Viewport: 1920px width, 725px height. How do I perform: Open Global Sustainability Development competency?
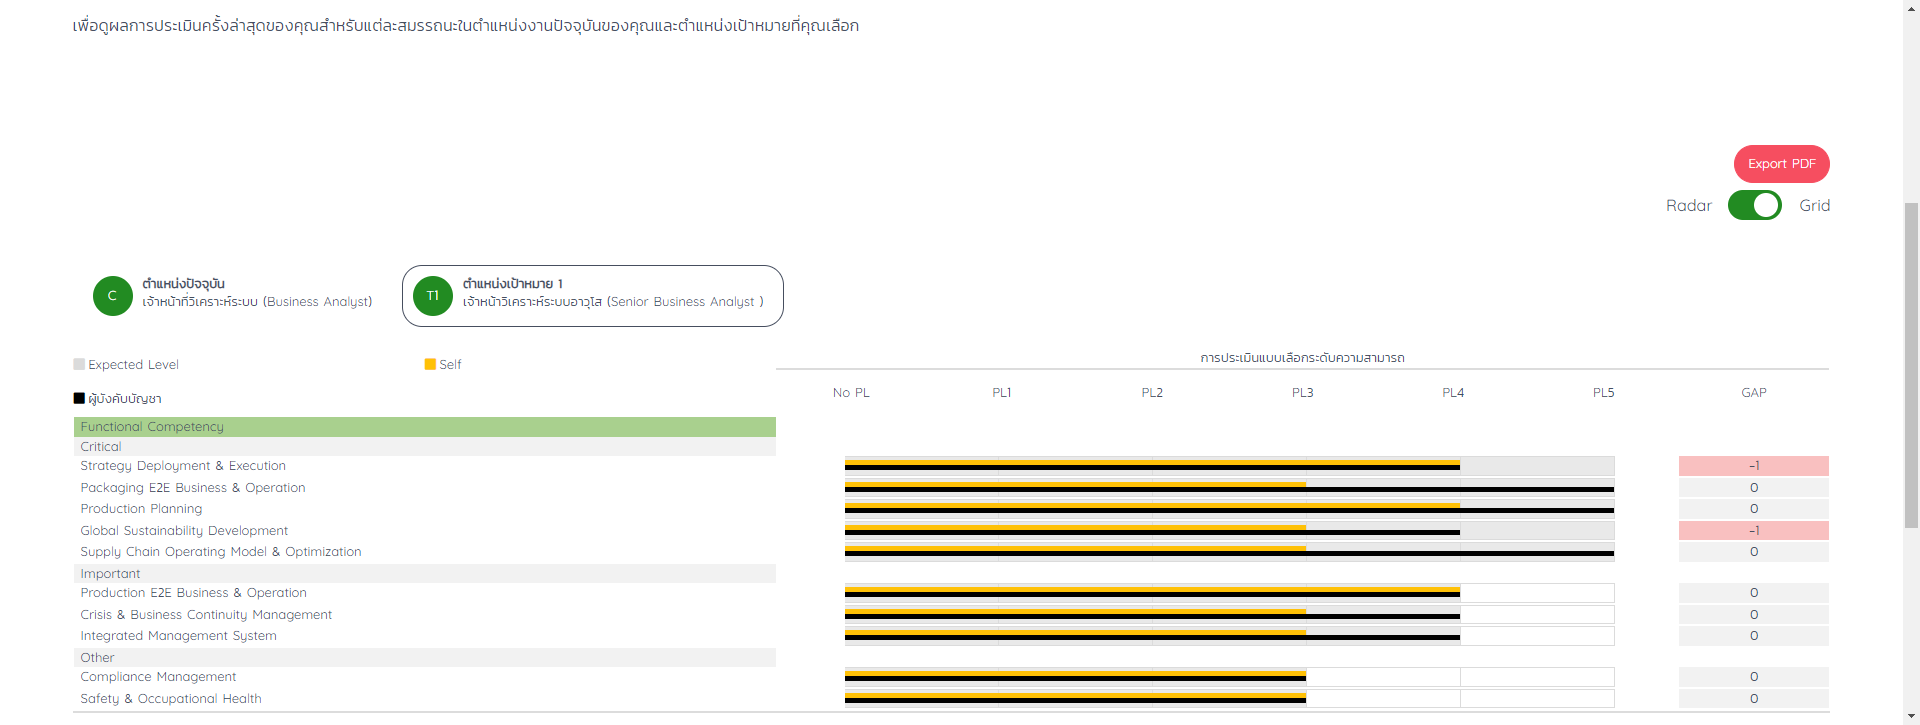coord(184,531)
